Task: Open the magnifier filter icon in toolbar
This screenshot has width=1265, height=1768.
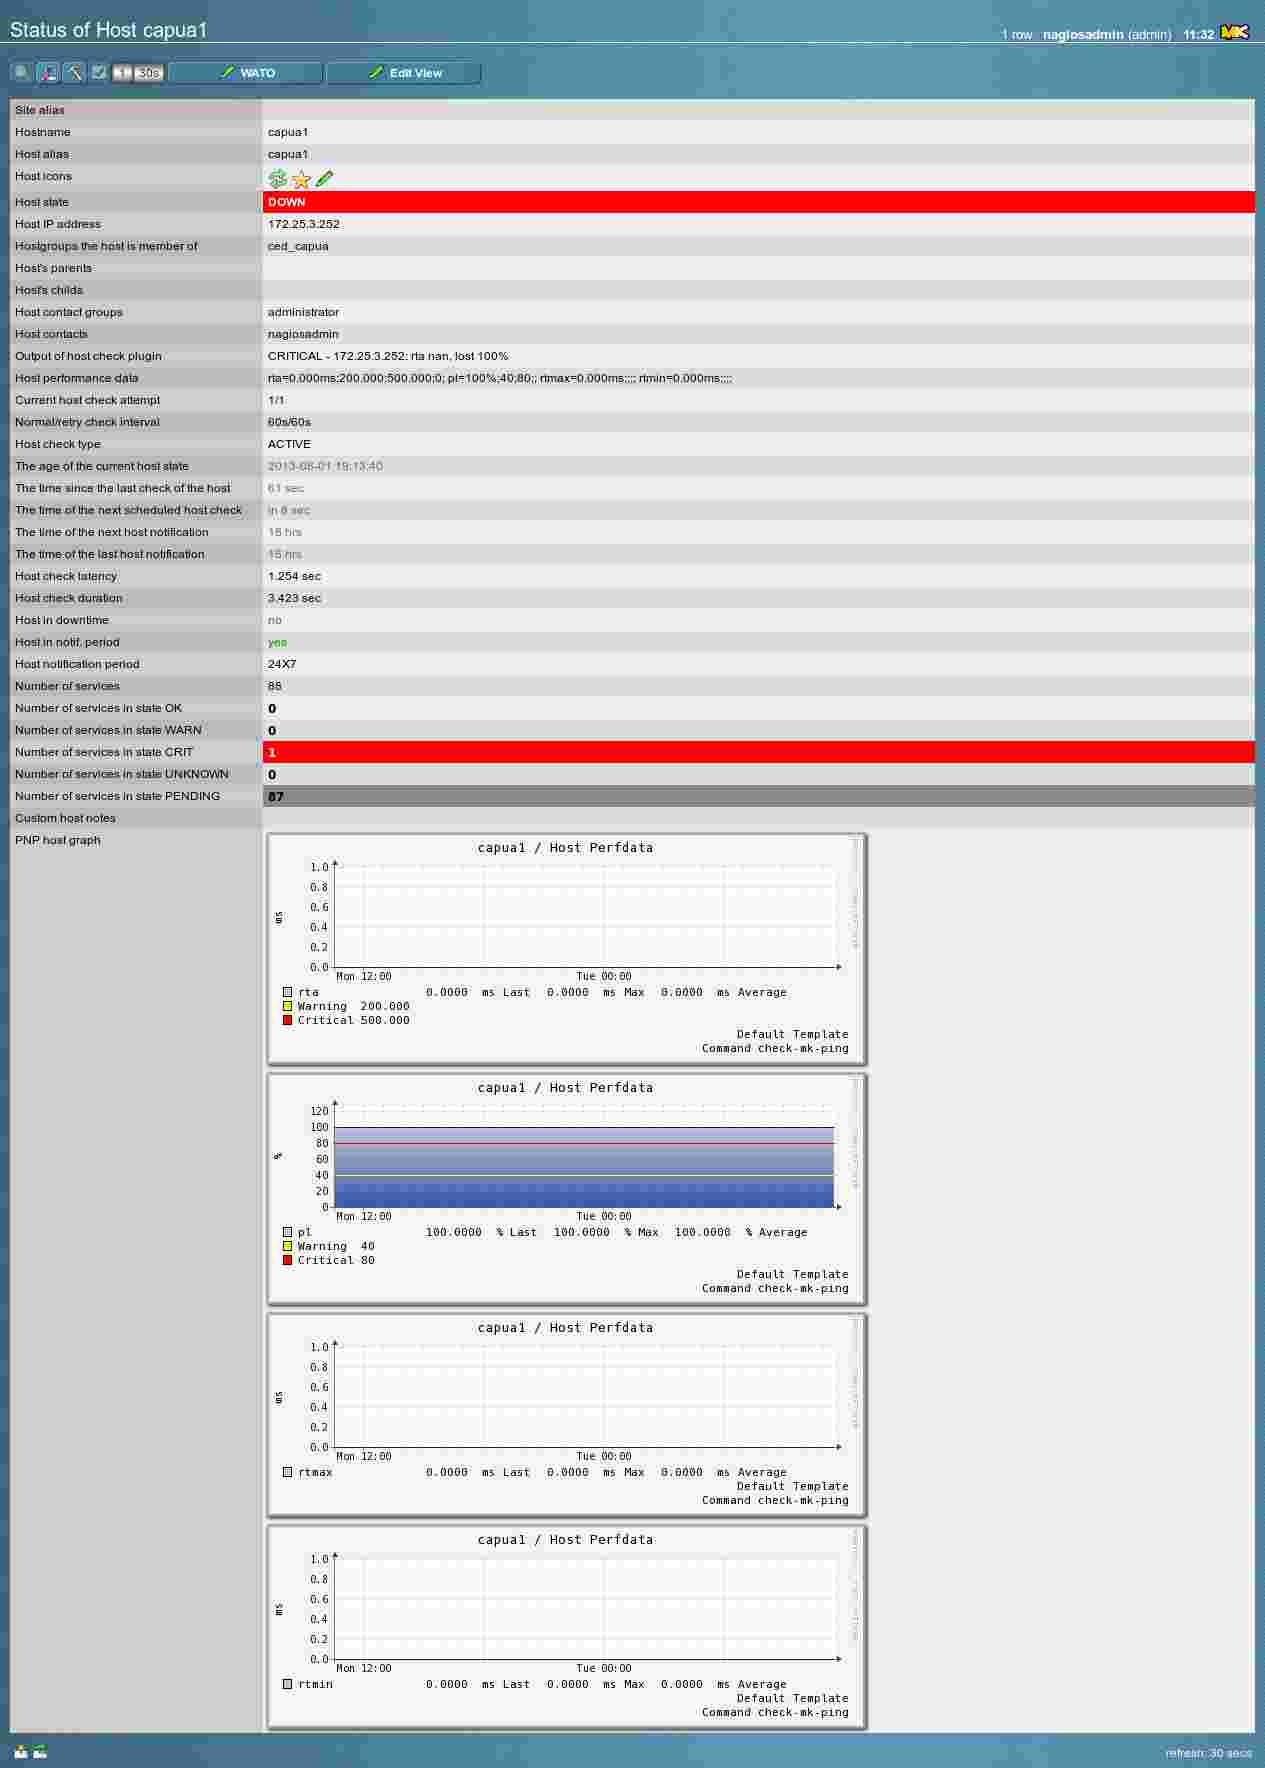Action: [x=22, y=73]
